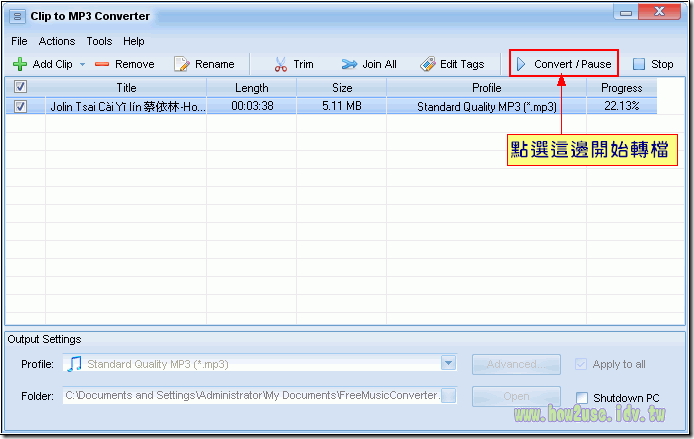Enable Shutdown PC checkbox
The width and height of the screenshot is (694, 439).
pos(583,397)
